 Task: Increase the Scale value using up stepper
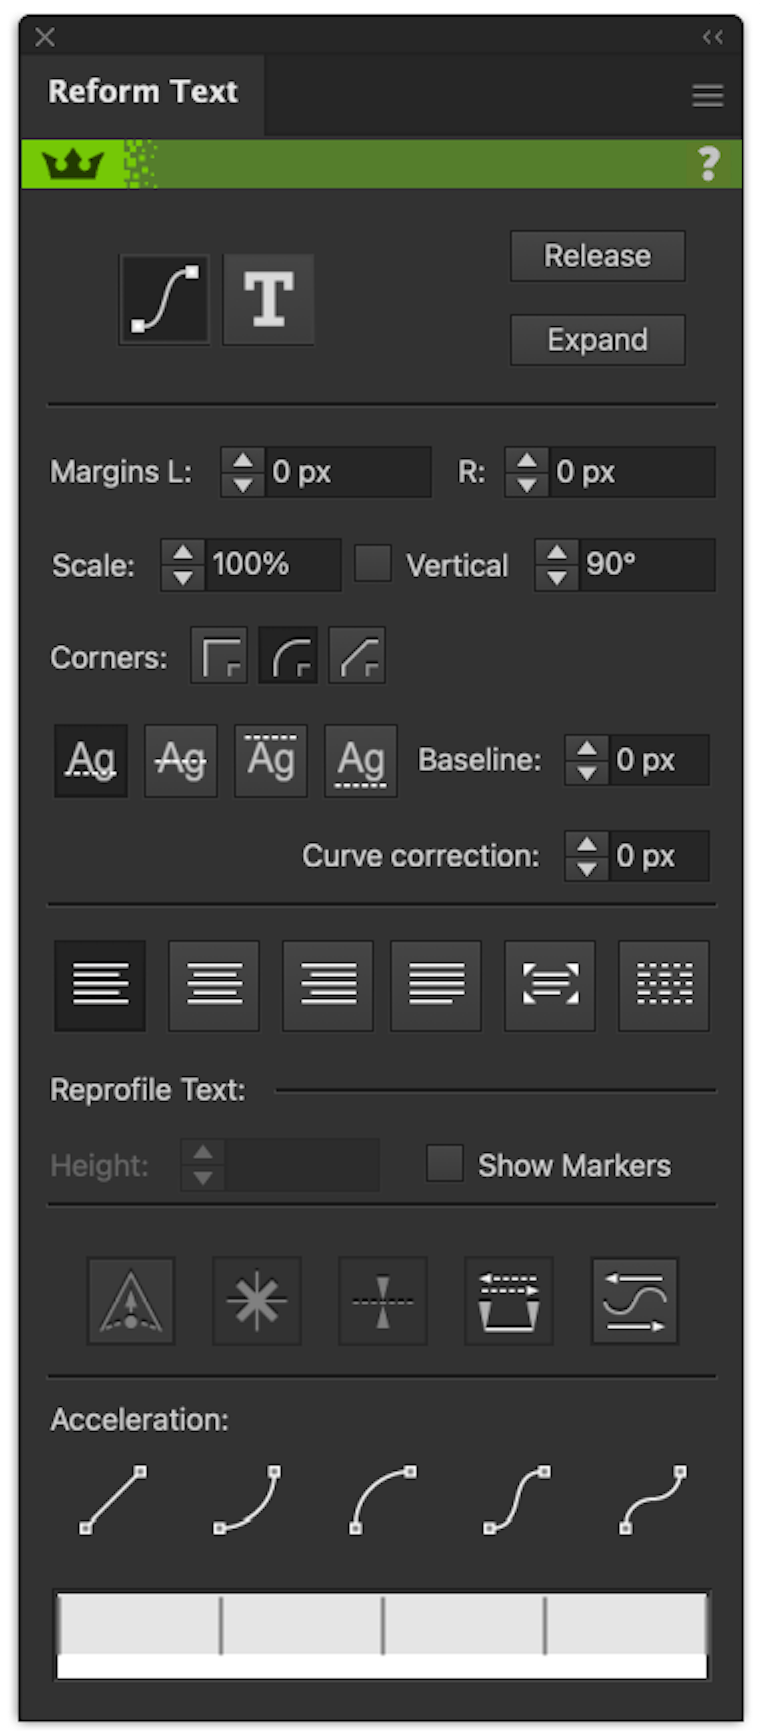click(182, 553)
